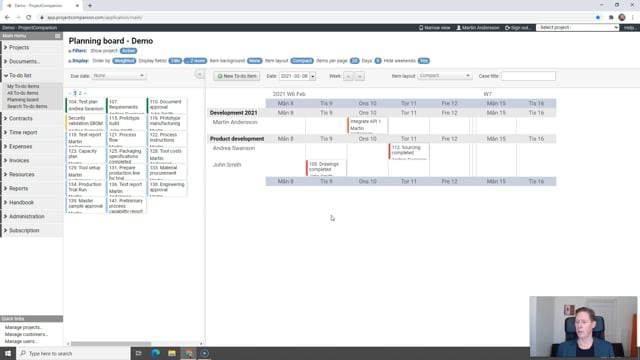The width and height of the screenshot is (640, 360).
Task: Click Sign out in the top bar
Action: click(518, 28)
